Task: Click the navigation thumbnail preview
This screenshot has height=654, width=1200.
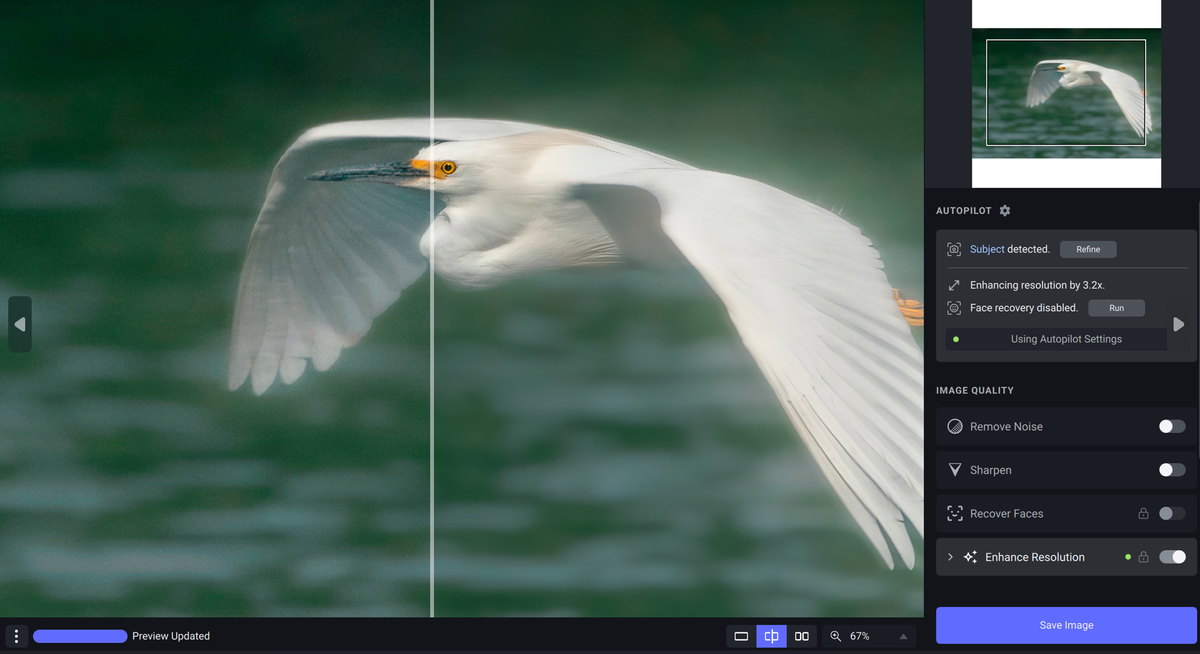Action: [1065, 92]
